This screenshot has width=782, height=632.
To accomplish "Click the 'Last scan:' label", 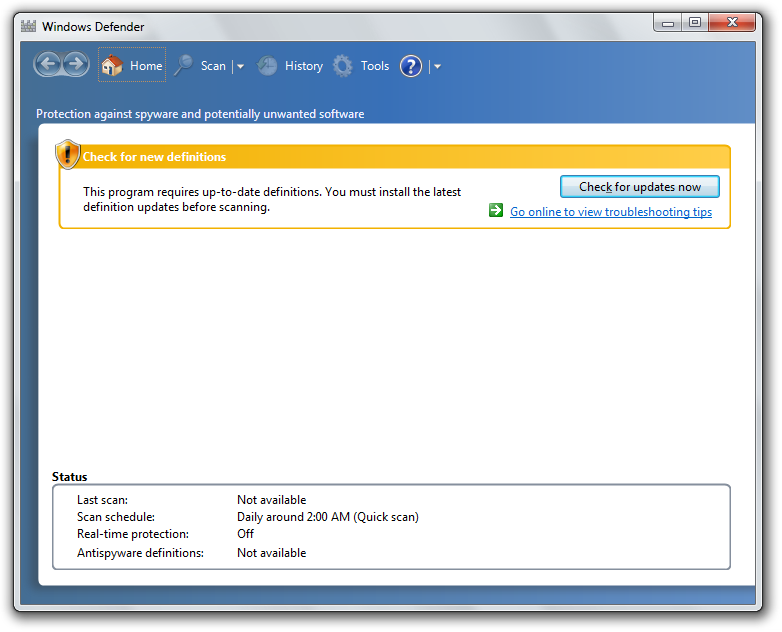I will click(102, 500).
